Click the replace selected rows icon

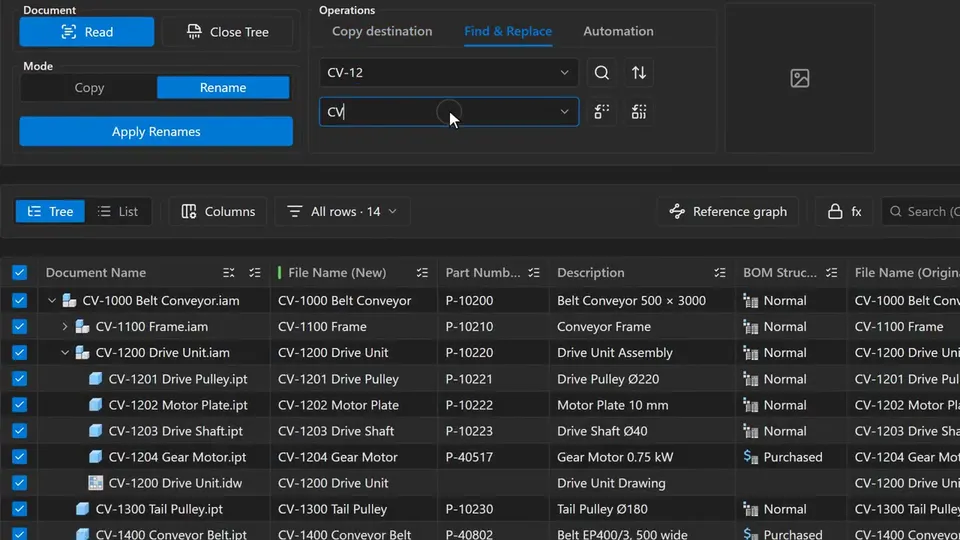601,111
